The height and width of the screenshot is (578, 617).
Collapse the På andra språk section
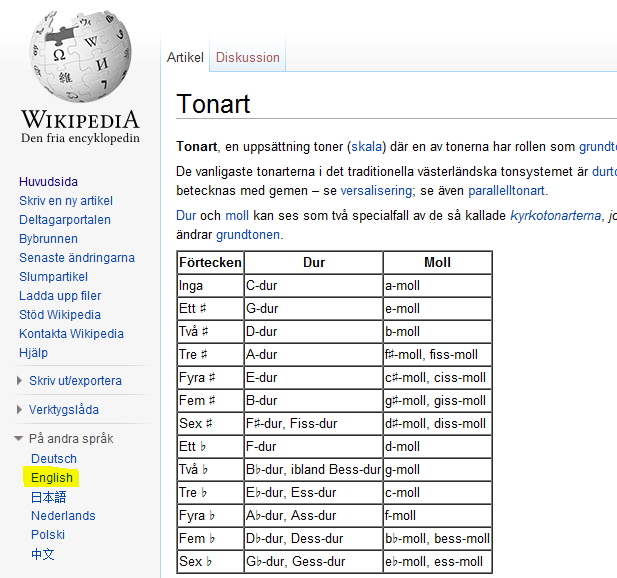(x=70, y=439)
